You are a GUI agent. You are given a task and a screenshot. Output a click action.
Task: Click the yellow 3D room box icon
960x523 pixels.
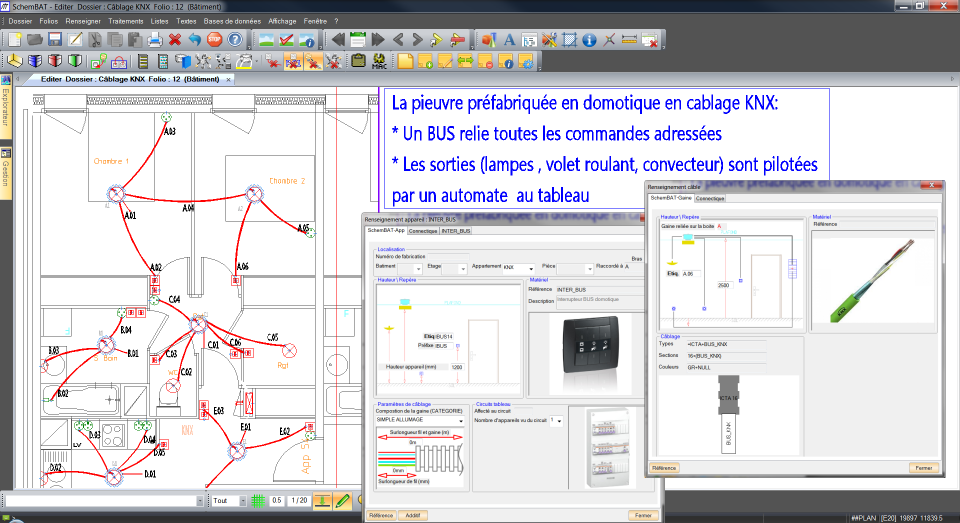[15, 61]
